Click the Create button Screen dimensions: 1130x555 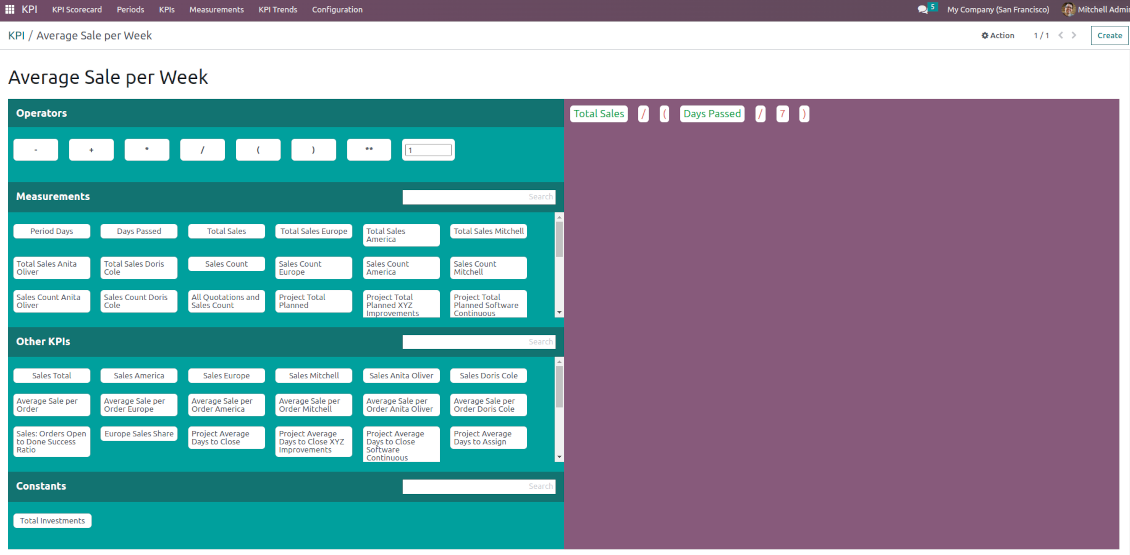click(1109, 35)
